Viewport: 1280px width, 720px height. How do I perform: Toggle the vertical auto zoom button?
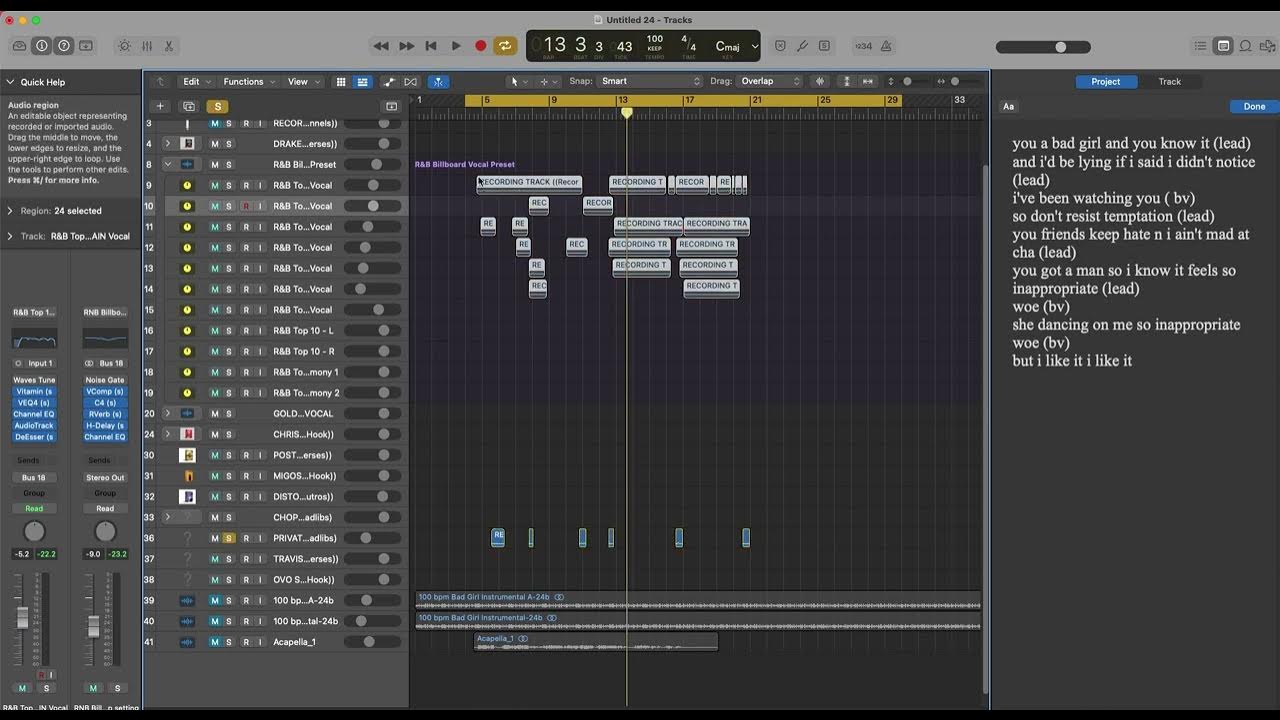846,82
